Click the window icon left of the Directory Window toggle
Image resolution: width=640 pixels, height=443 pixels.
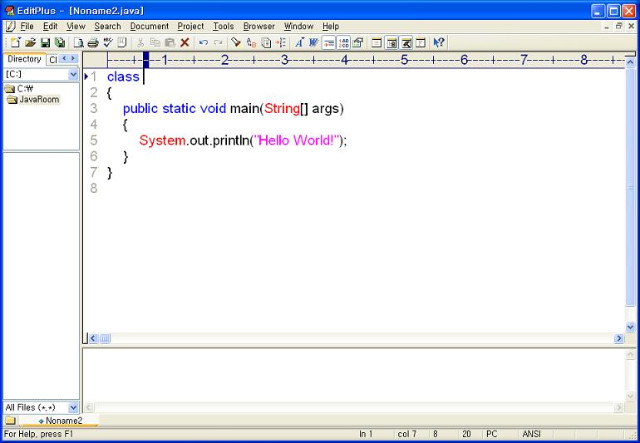tap(377, 42)
